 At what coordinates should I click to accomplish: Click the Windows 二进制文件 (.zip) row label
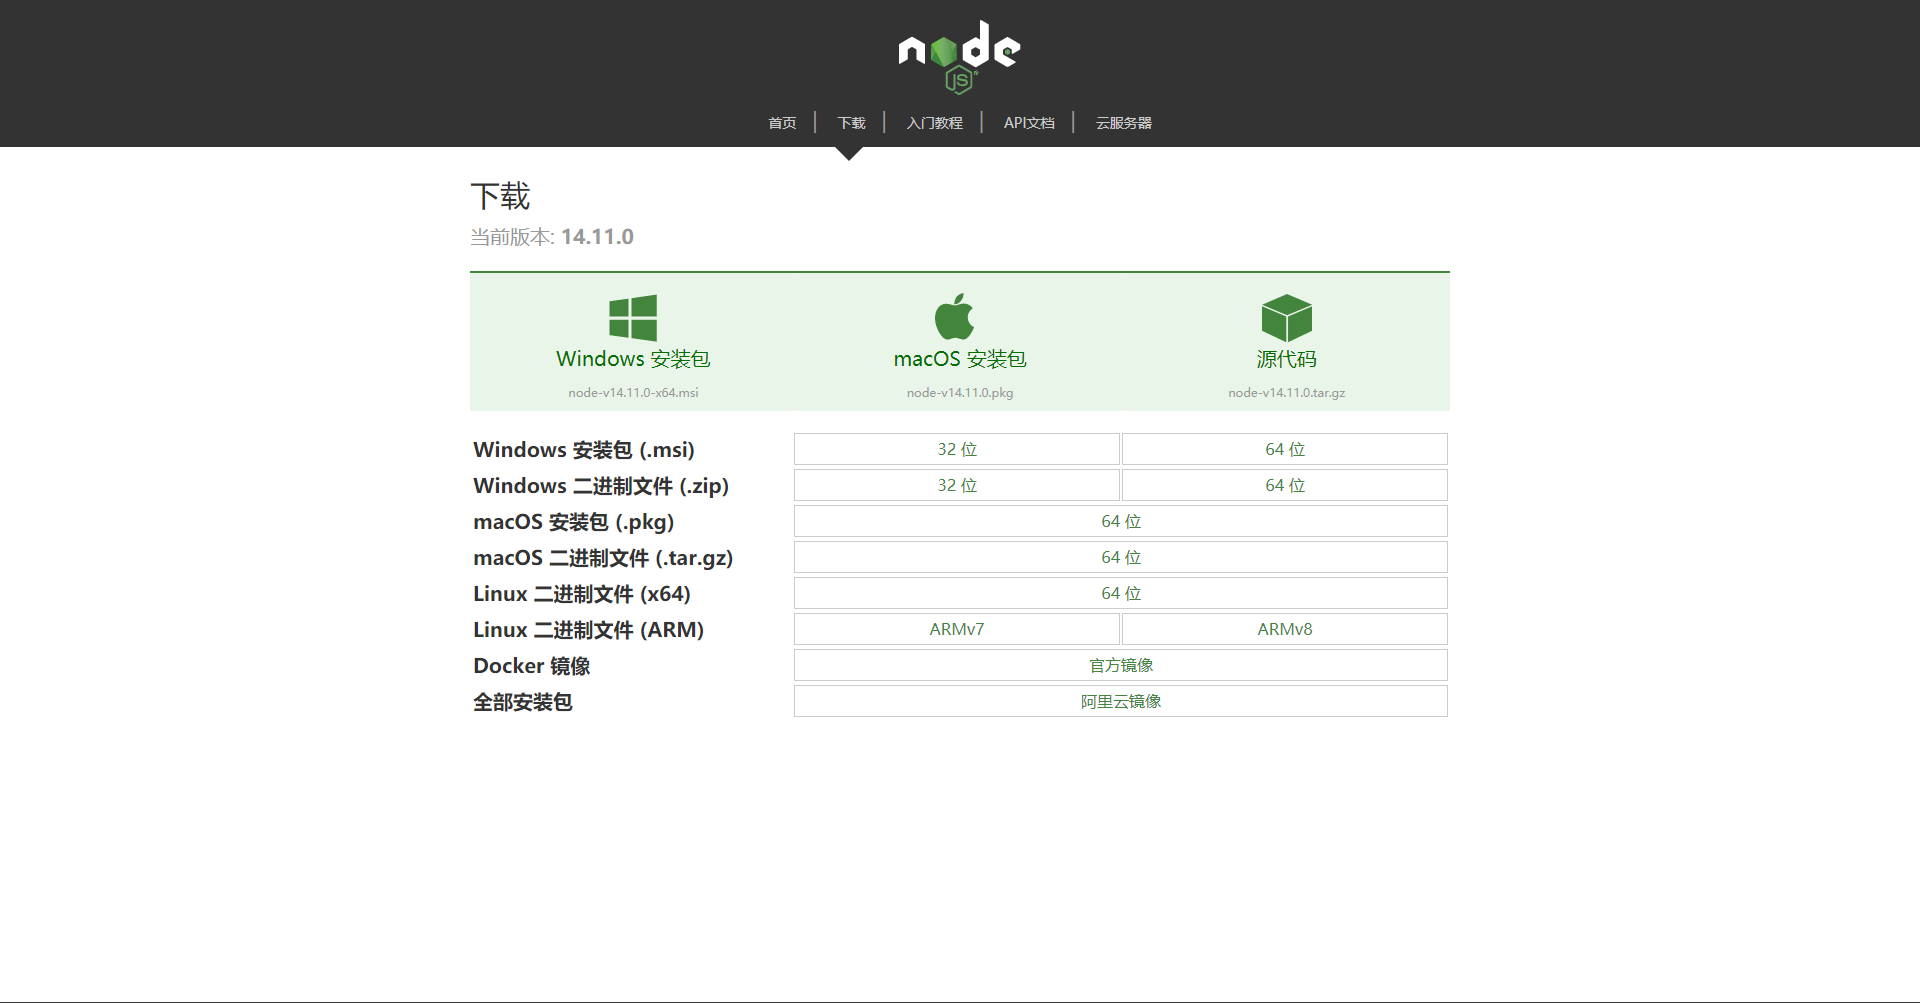tap(601, 486)
